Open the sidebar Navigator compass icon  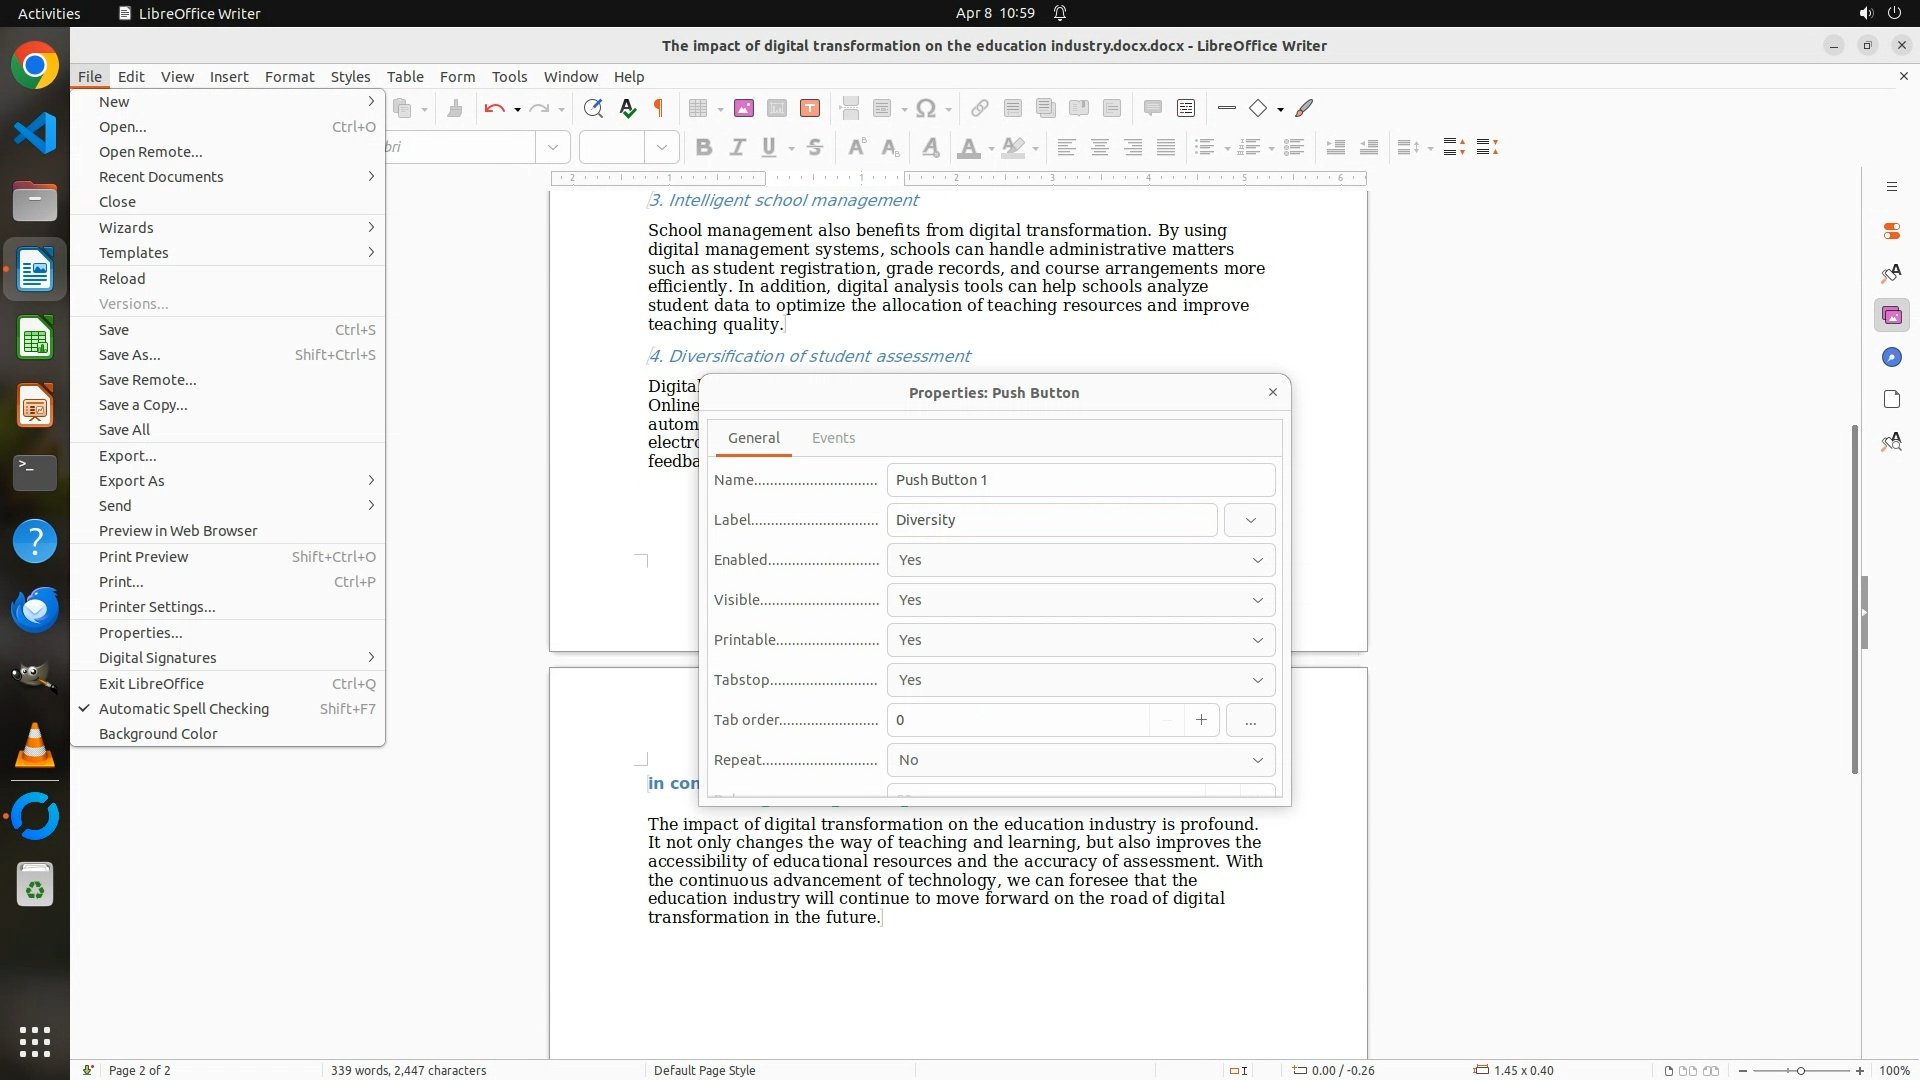point(1891,358)
